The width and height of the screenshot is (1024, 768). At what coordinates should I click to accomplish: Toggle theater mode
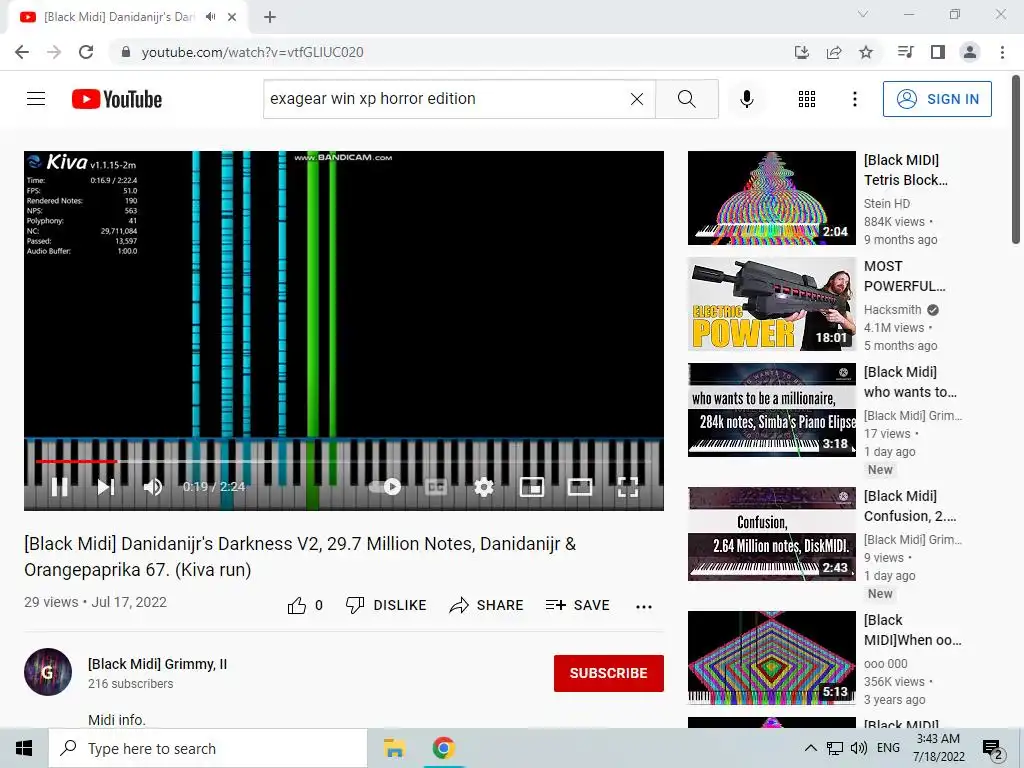[580, 487]
